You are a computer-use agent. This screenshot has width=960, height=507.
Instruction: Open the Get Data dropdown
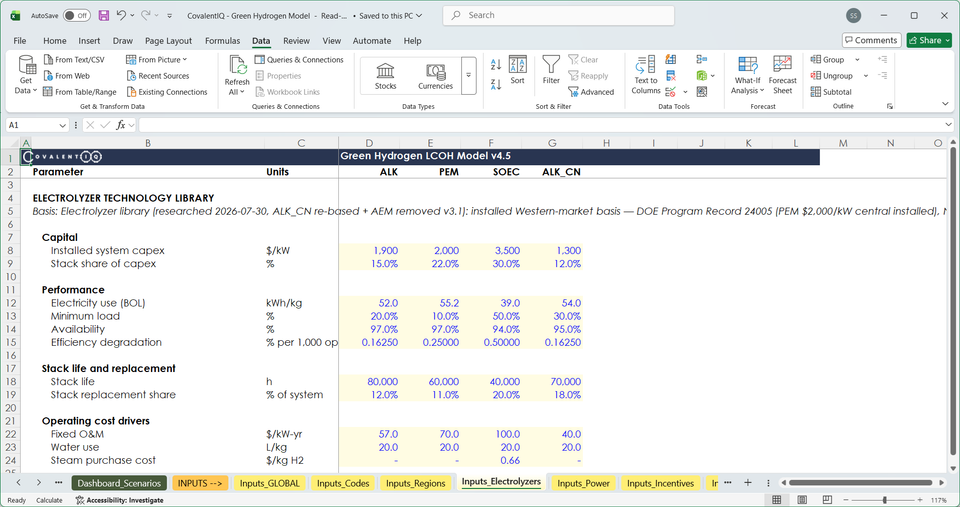pyautogui.click(x=26, y=75)
